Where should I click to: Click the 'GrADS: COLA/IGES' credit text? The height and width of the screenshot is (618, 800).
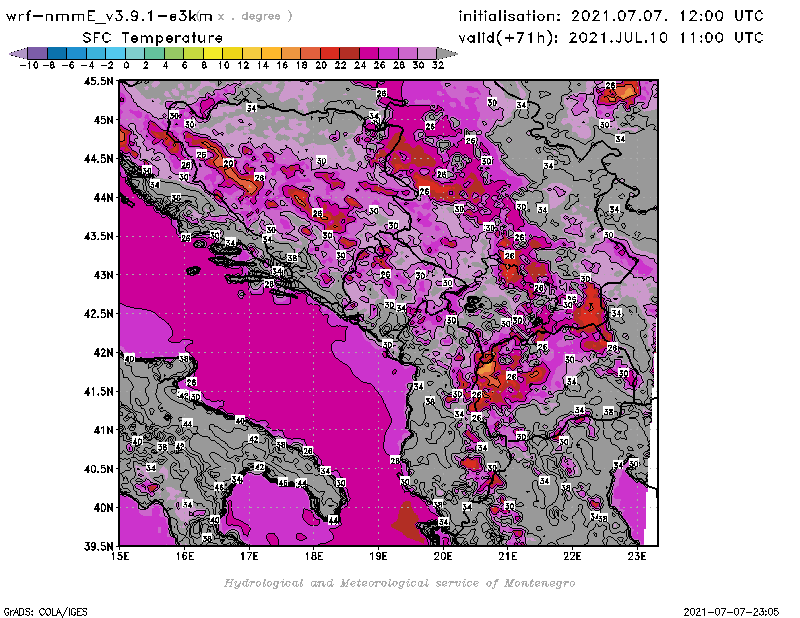[x=45, y=612]
